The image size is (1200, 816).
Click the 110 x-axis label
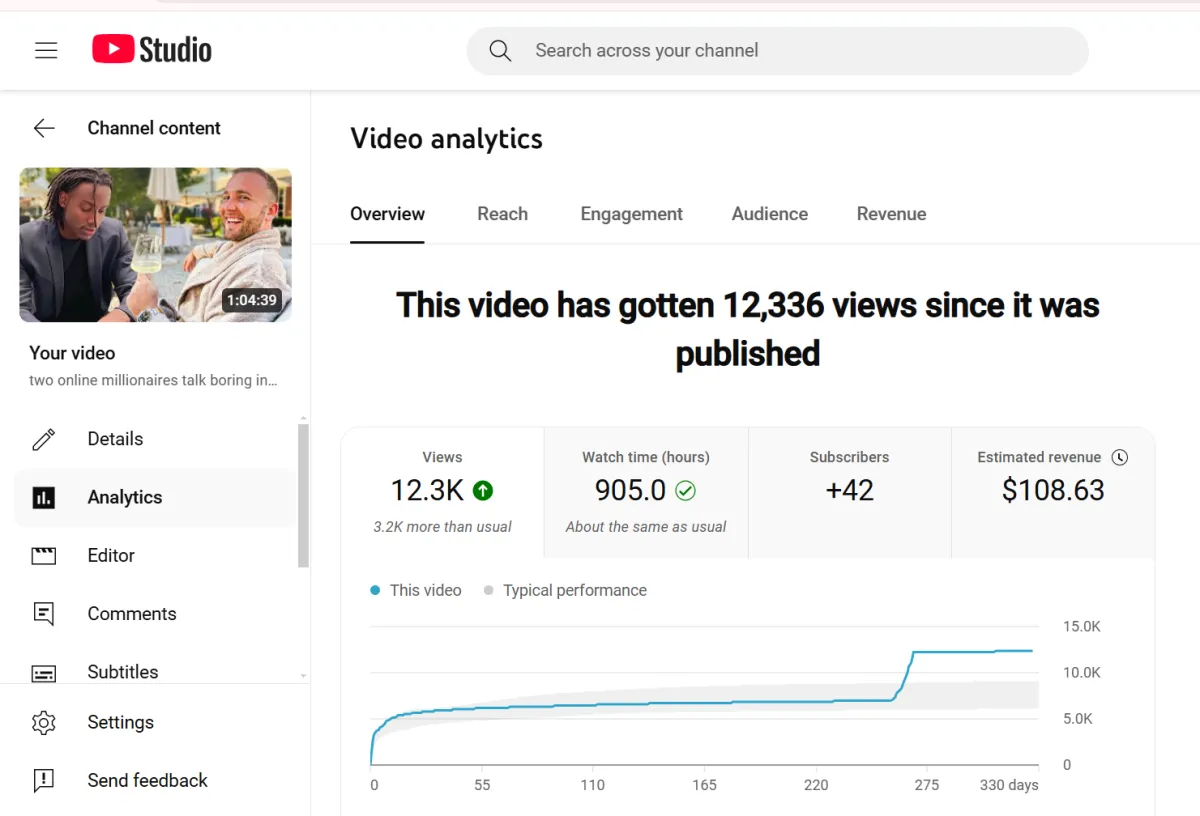(593, 785)
